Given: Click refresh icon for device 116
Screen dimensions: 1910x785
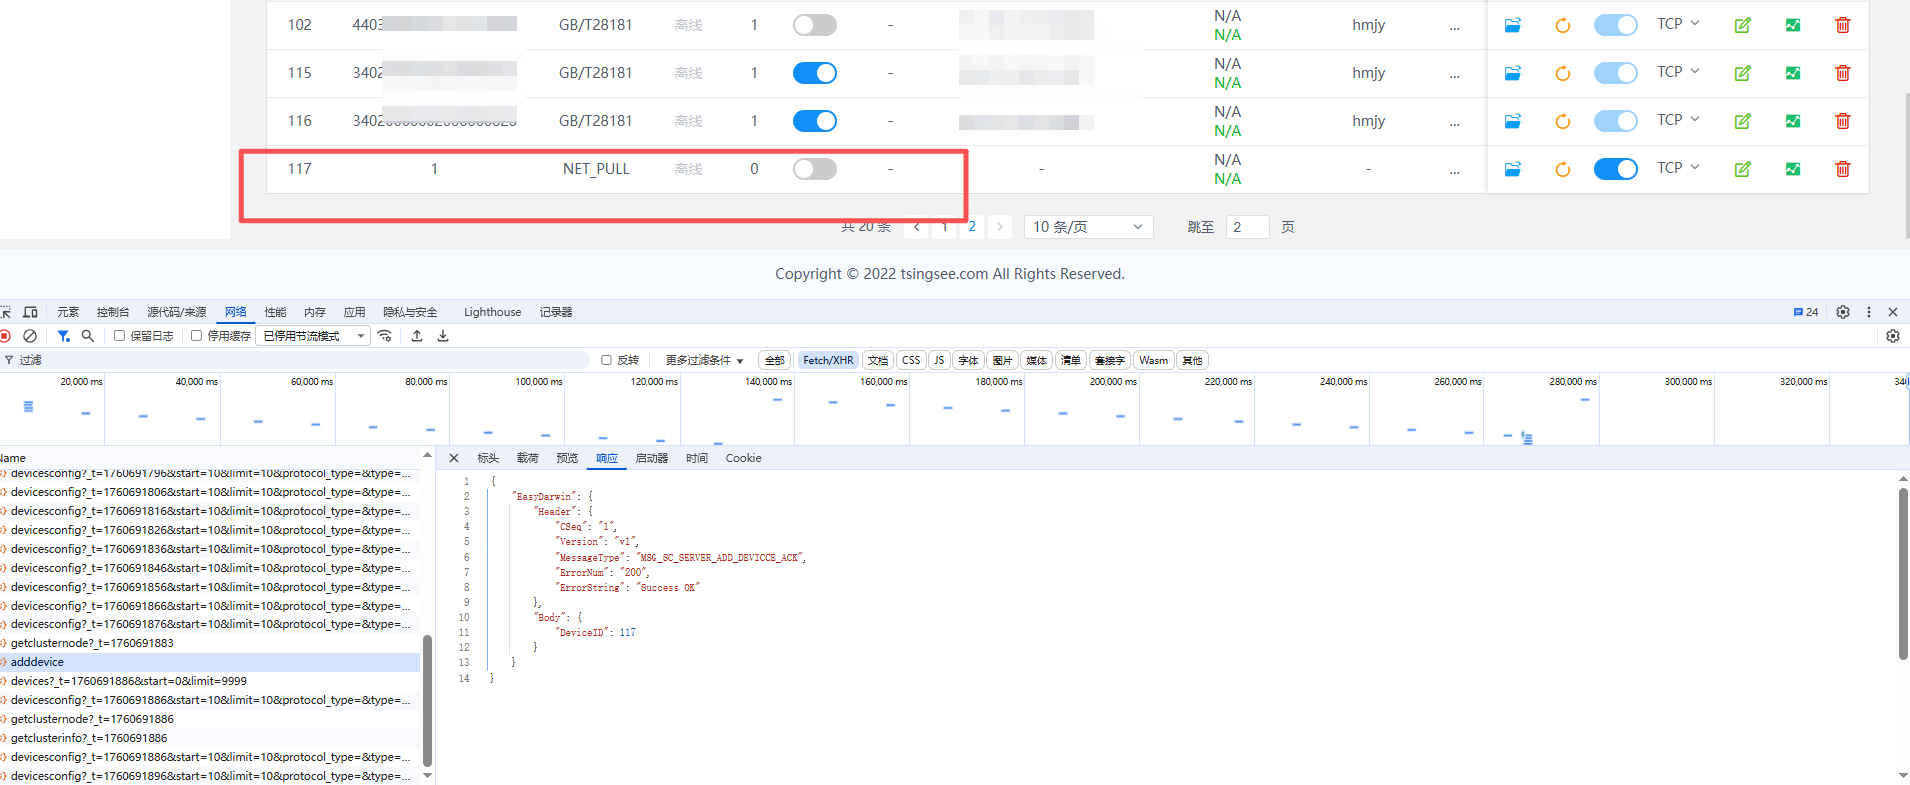Looking at the screenshot, I should pos(1562,121).
